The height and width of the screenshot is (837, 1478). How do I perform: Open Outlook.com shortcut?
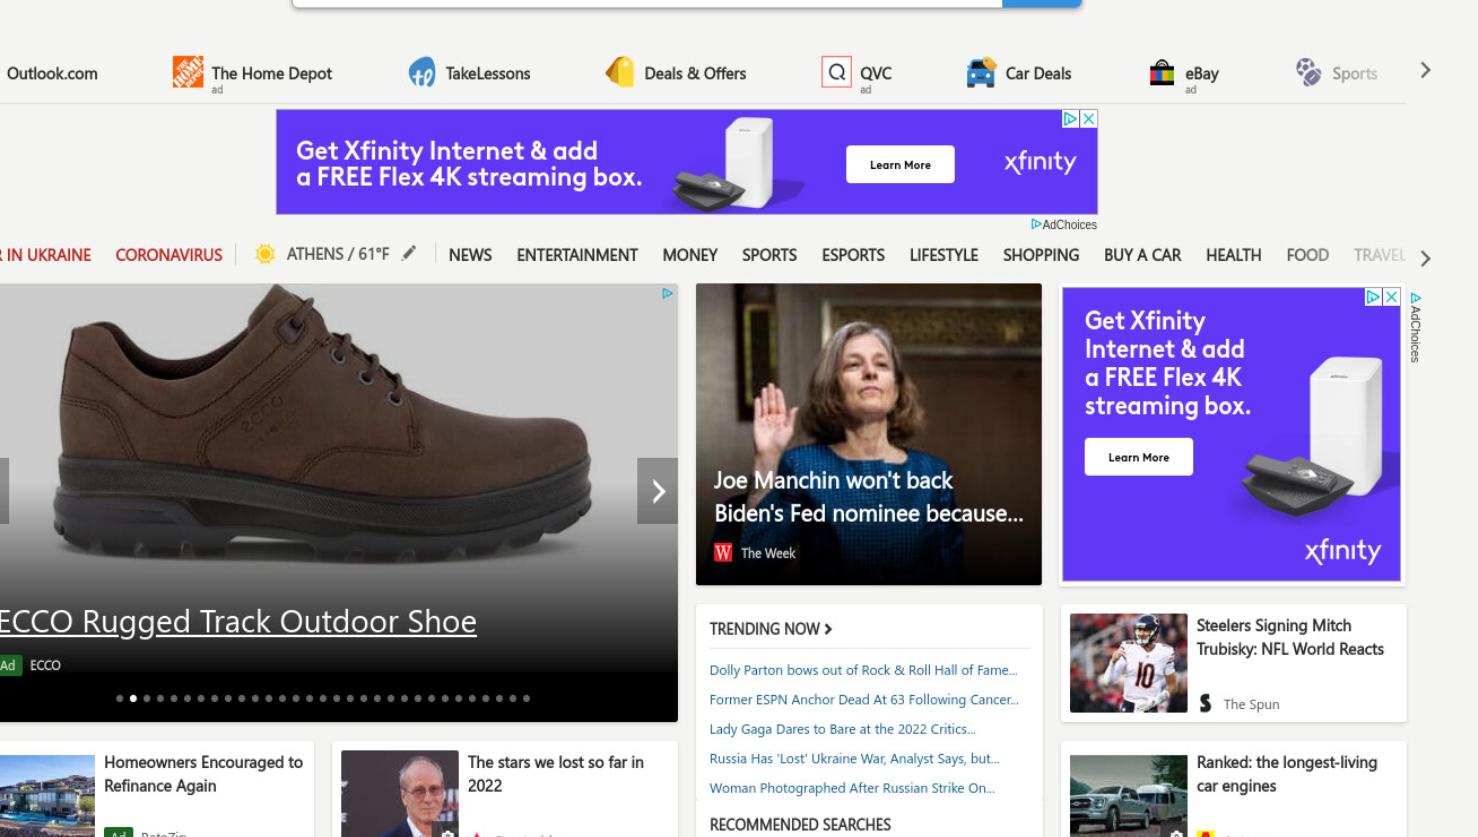52,73
